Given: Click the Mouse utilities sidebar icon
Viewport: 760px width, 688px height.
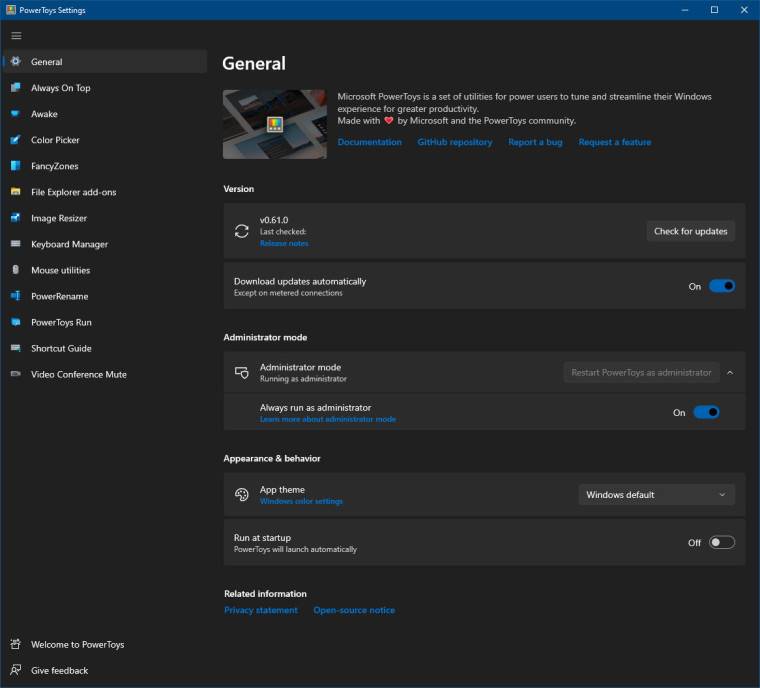Looking at the screenshot, I should point(15,270).
